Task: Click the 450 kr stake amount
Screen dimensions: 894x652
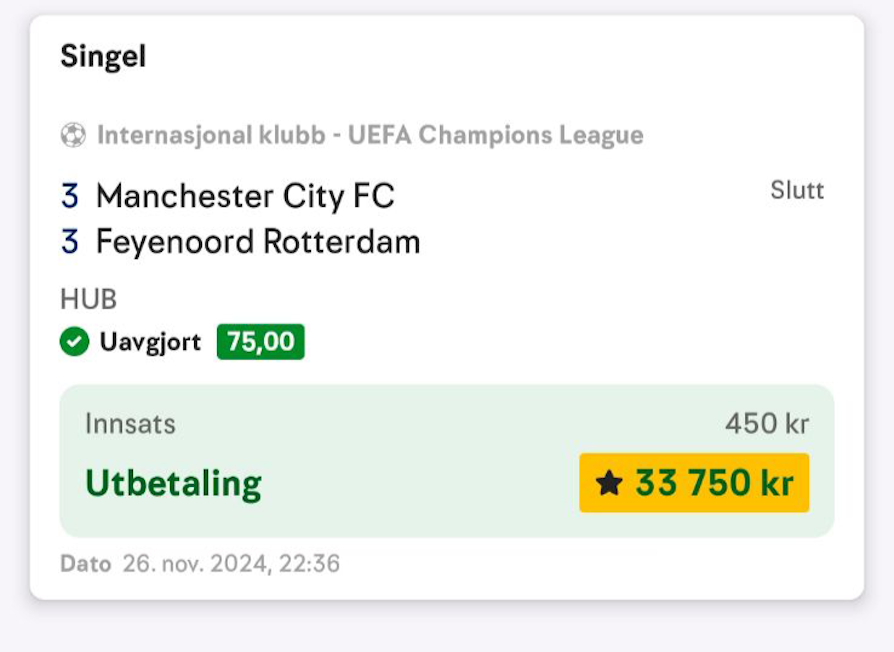Action: pyautogui.click(x=767, y=424)
